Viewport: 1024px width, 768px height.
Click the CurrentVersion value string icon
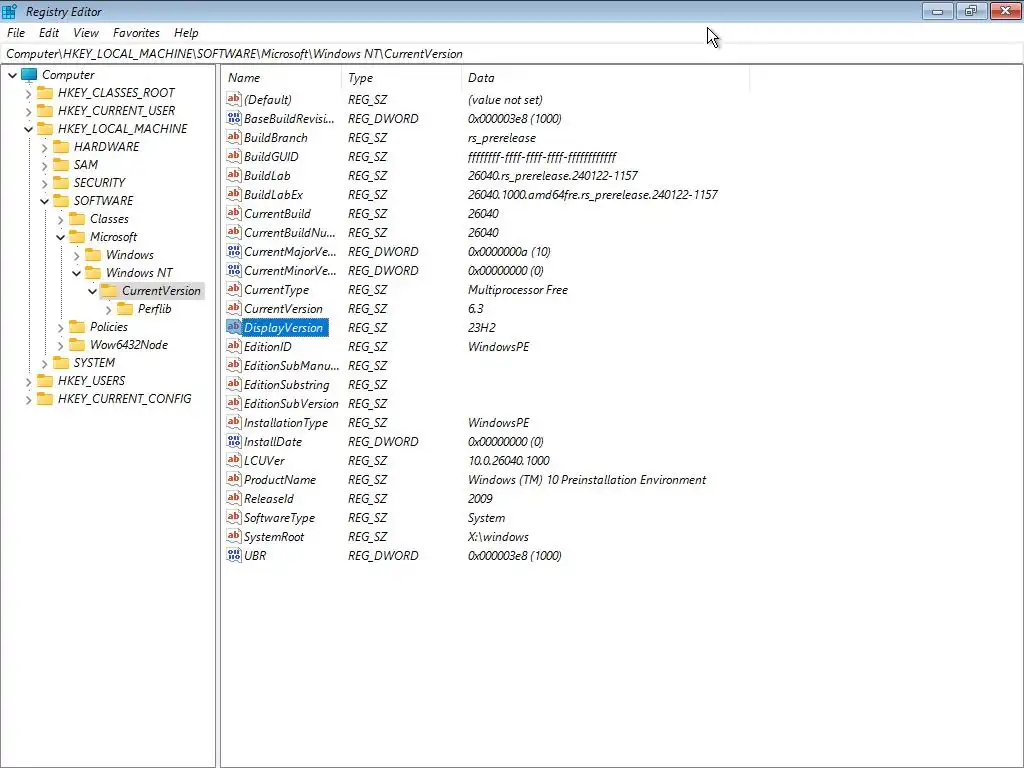click(234, 308)
